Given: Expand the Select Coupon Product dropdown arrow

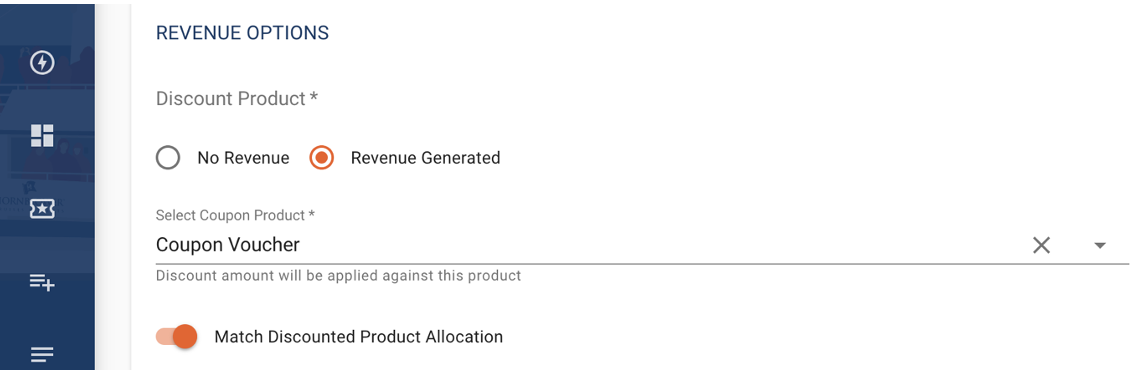Looking at the screenshot, I should (1100, 246).
